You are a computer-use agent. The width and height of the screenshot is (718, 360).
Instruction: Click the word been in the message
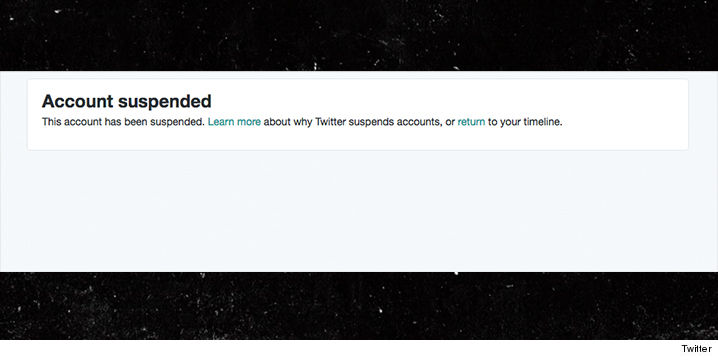(136, 122)
